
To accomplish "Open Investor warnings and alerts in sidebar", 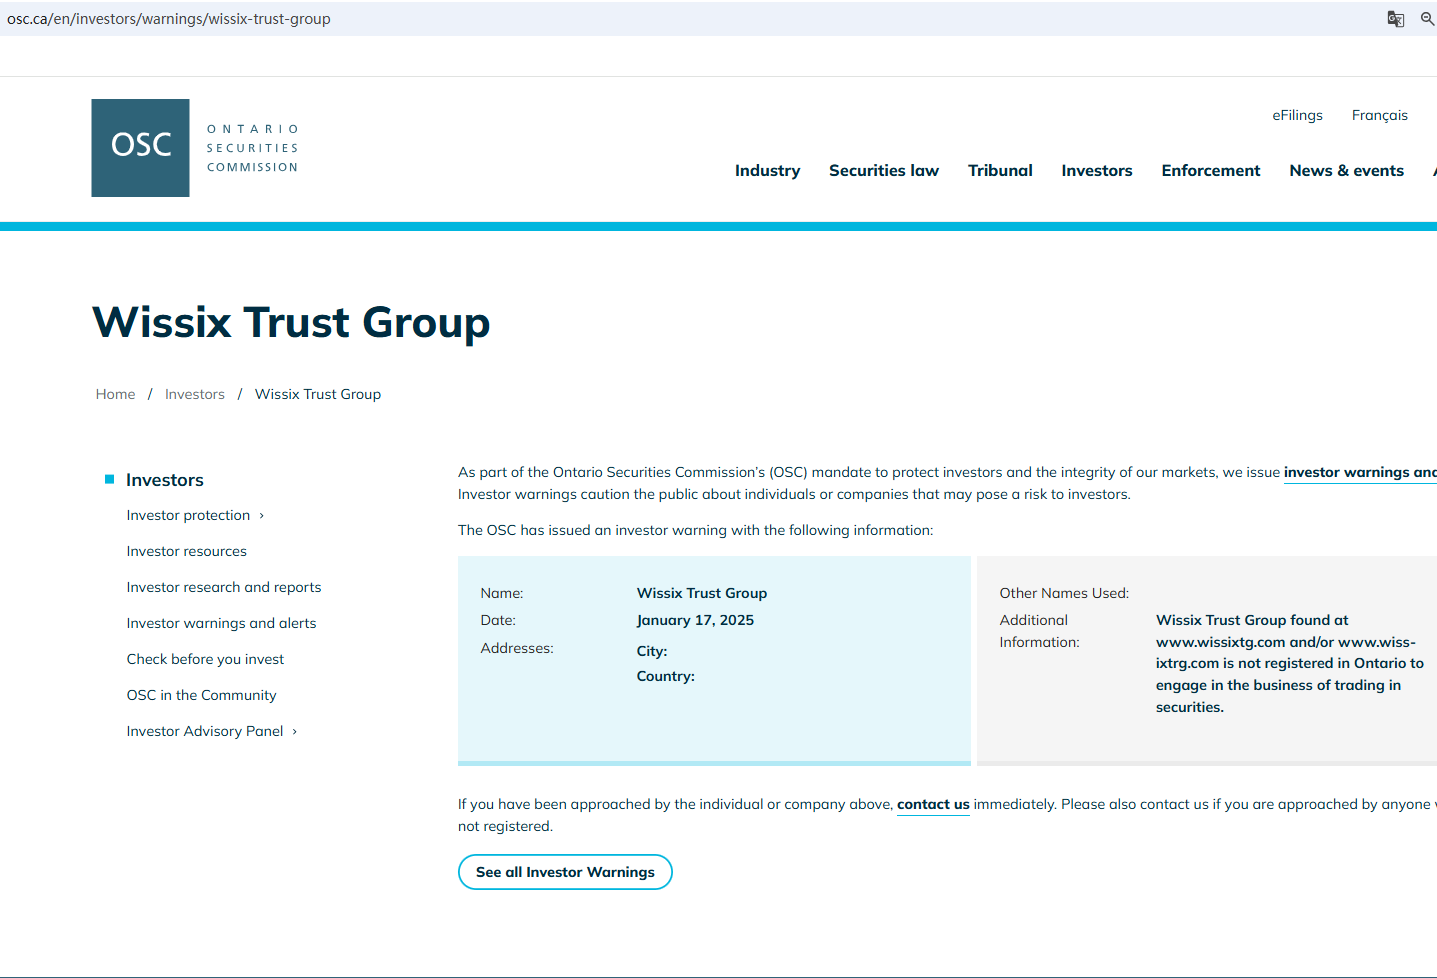I will (x=221, y=623).
